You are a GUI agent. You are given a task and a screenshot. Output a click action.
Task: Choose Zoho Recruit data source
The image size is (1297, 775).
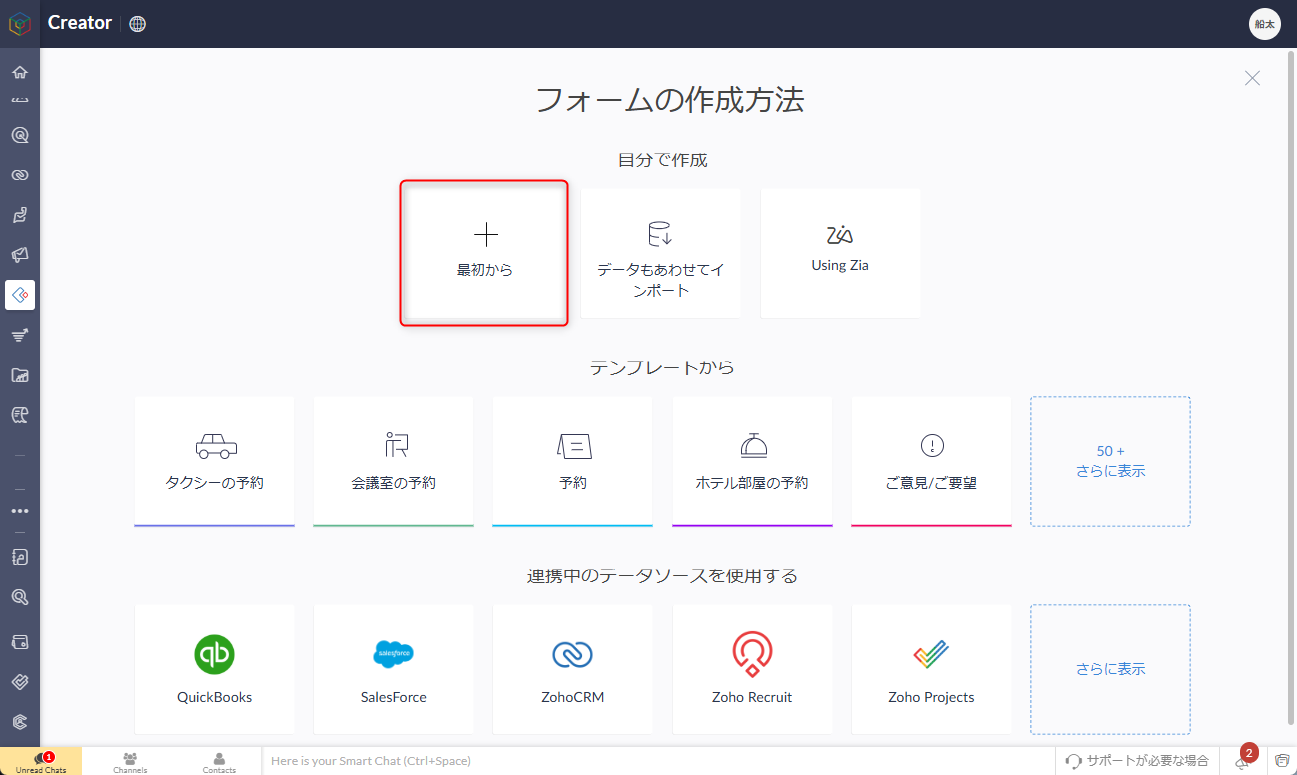(x=752, y=669)
